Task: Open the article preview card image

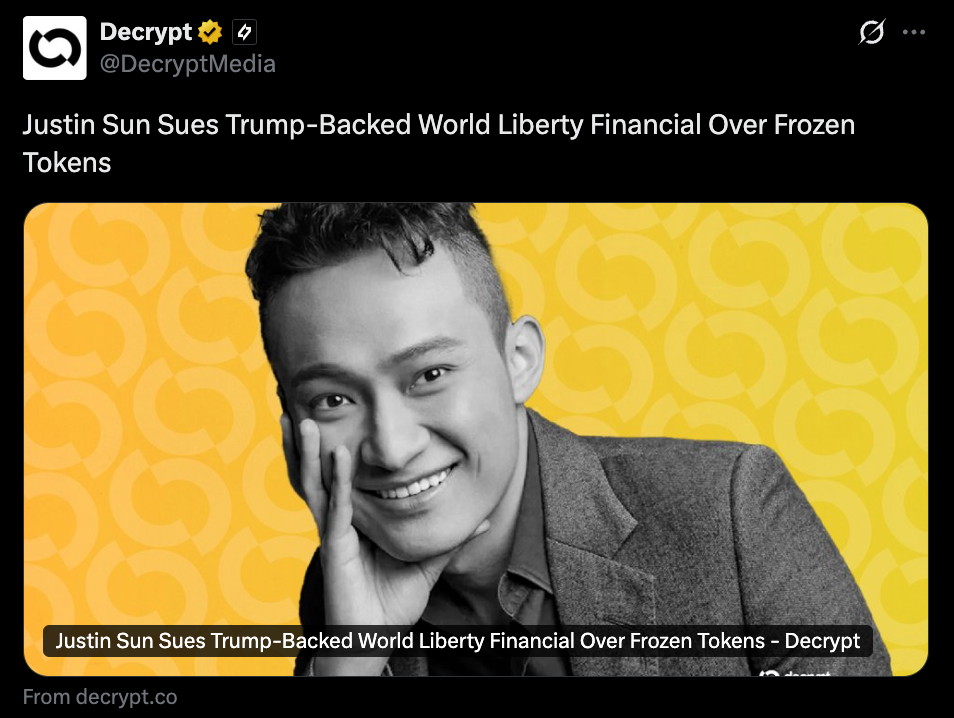Action: (476, 439)
